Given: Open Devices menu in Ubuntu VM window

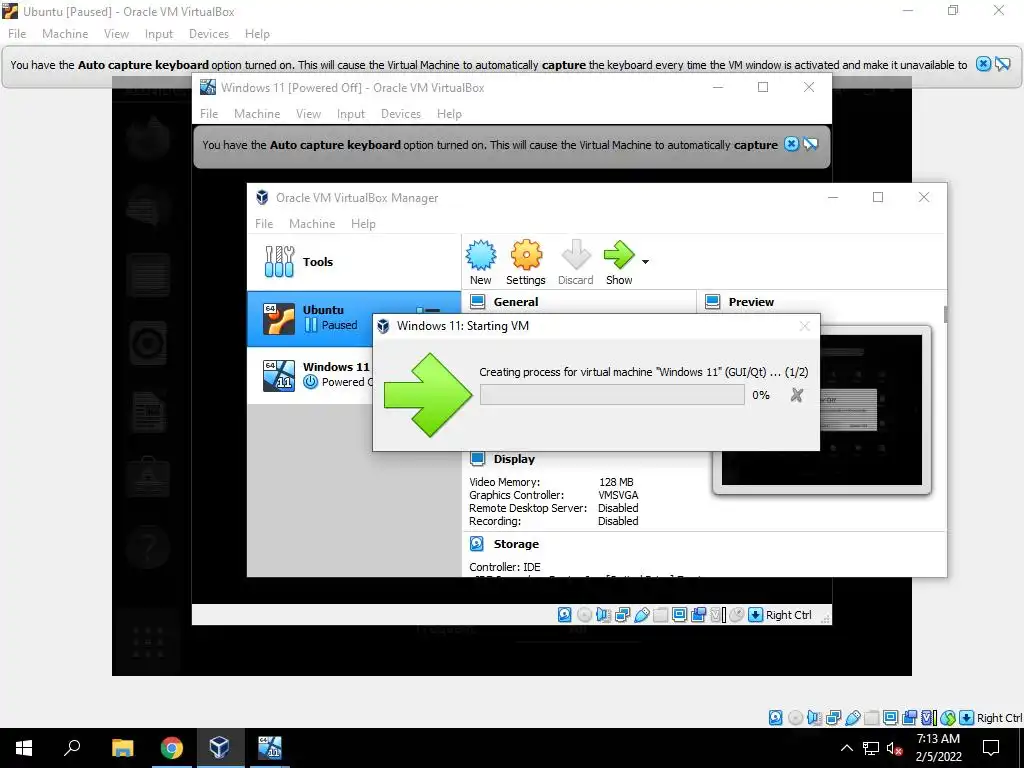Looking at the screenshot, I should [208, 34].
